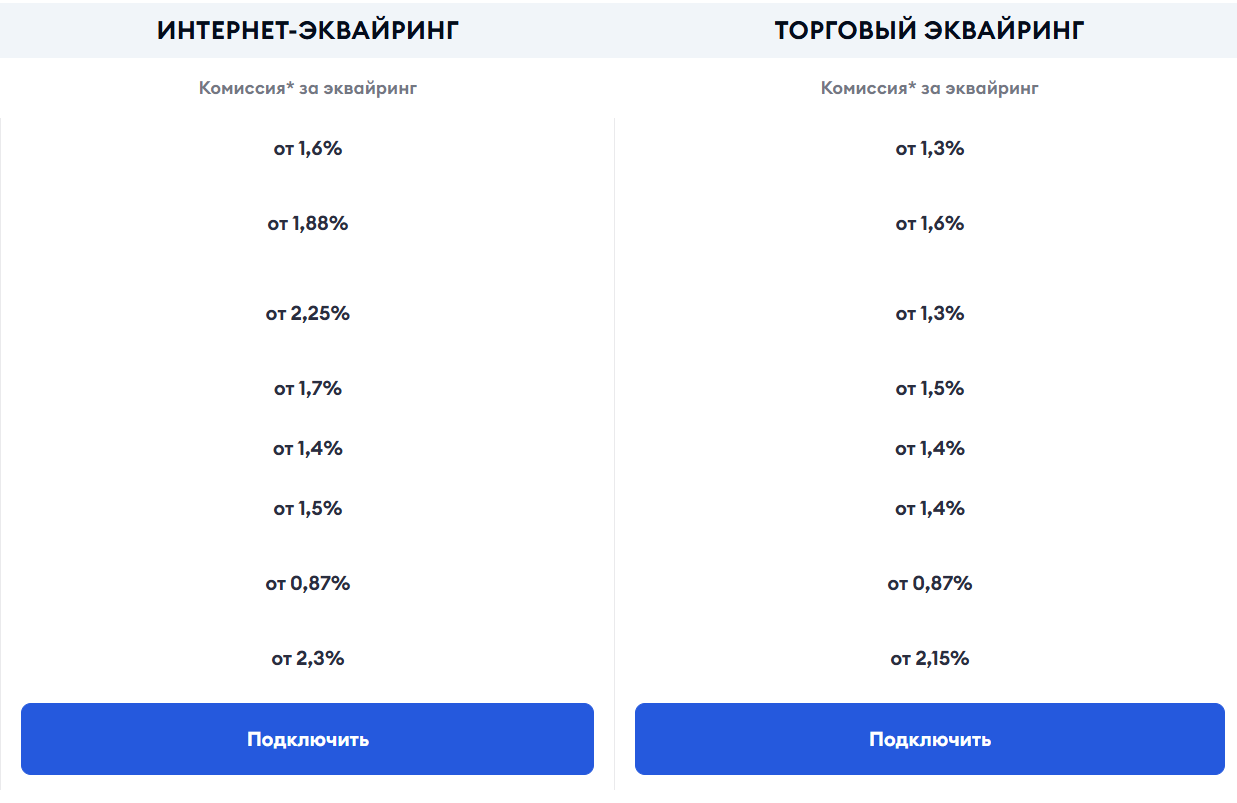Click the topmost от 1,3% in Торговый эквайринг

click(x=929, y=149)
